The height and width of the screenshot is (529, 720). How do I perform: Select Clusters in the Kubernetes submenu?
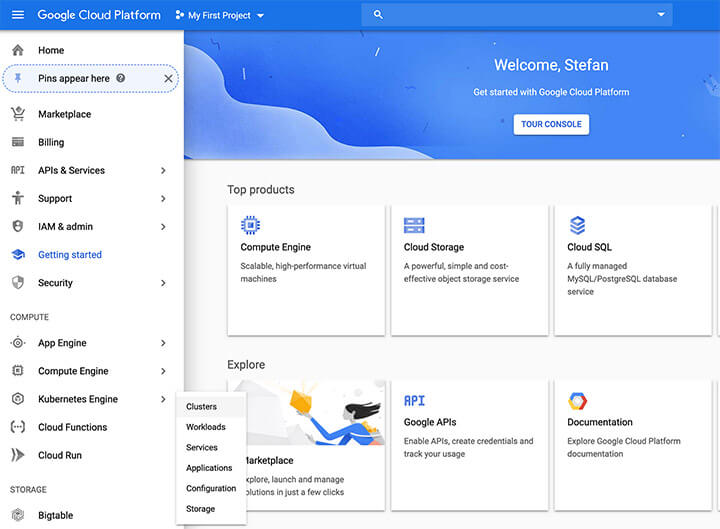211,406
